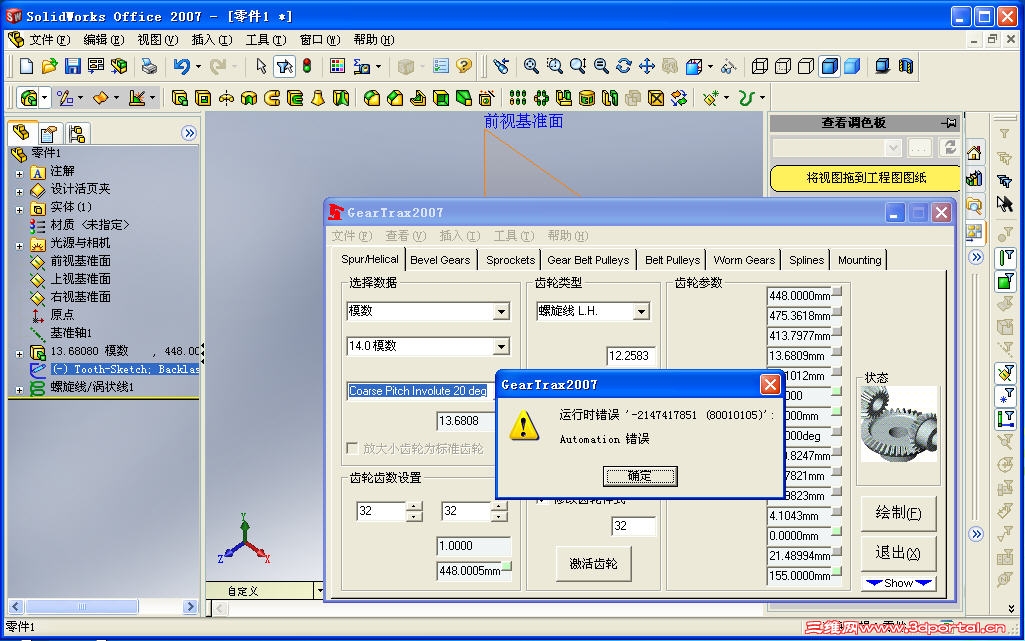Click 确定 in the error dialog

pos(639,476)
